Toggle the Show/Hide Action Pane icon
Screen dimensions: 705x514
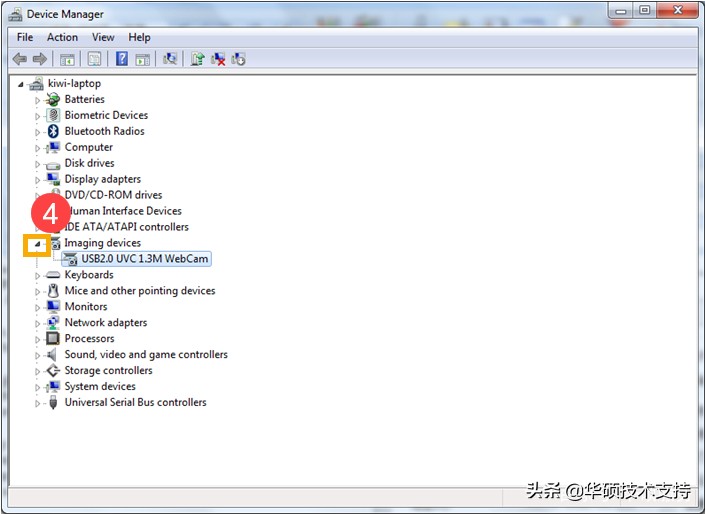tap(143, 59)
